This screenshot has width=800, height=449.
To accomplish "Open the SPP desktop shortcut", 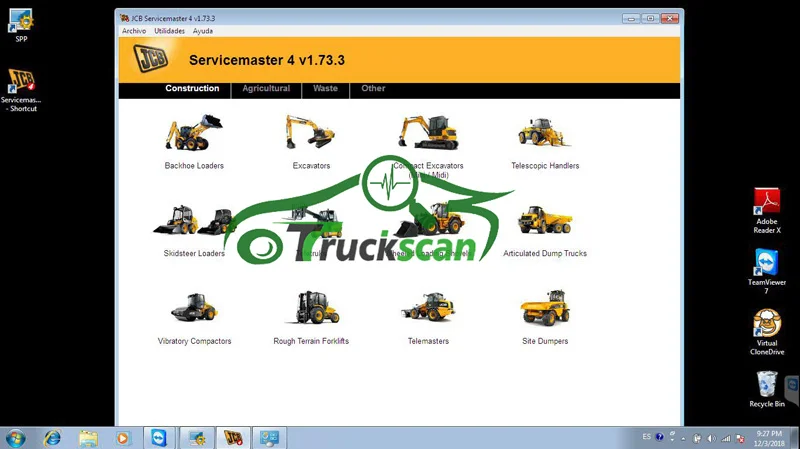I will [x=21, y=25].
